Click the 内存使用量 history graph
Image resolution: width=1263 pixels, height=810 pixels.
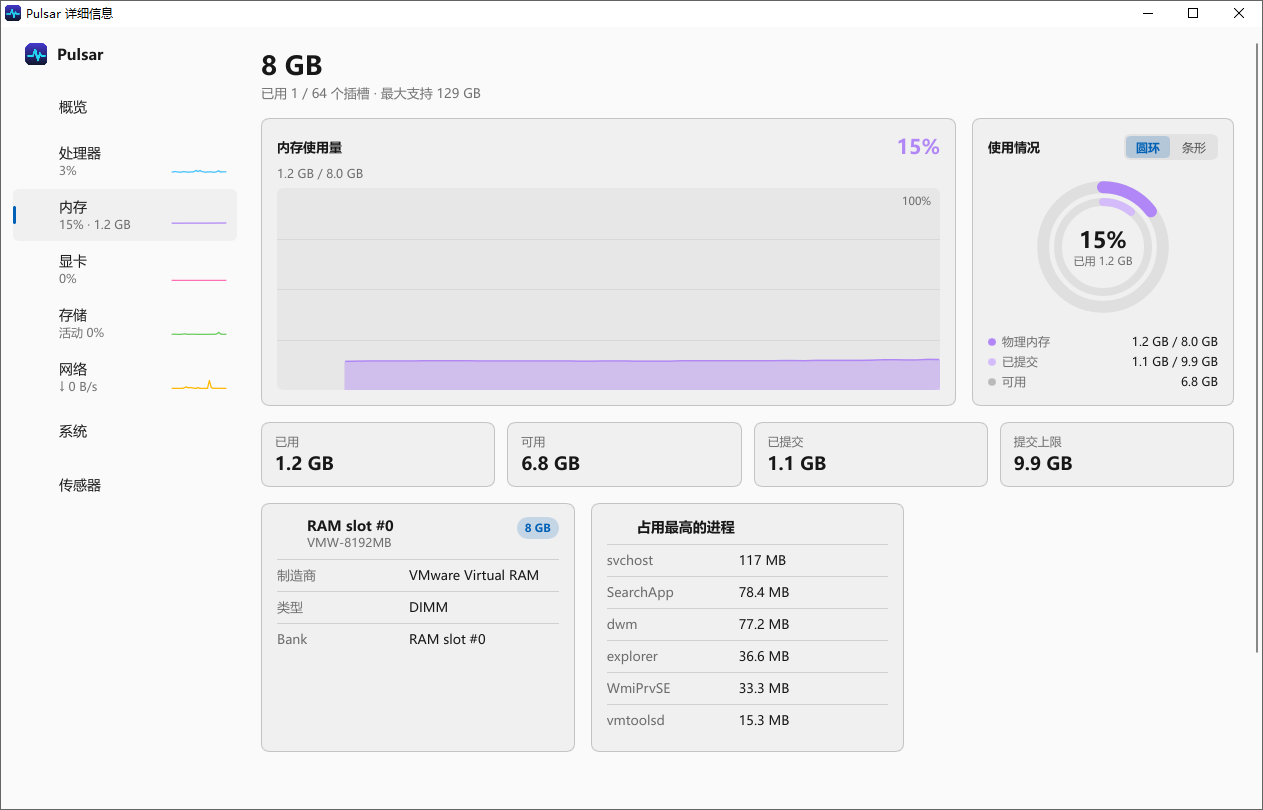pos(608,289)
